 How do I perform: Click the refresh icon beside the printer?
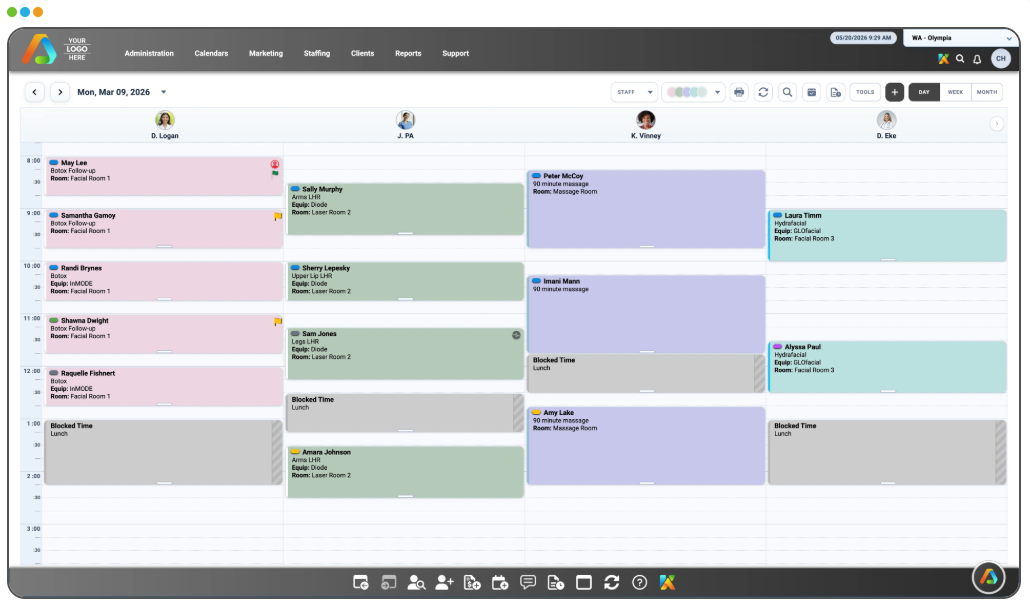763,93
